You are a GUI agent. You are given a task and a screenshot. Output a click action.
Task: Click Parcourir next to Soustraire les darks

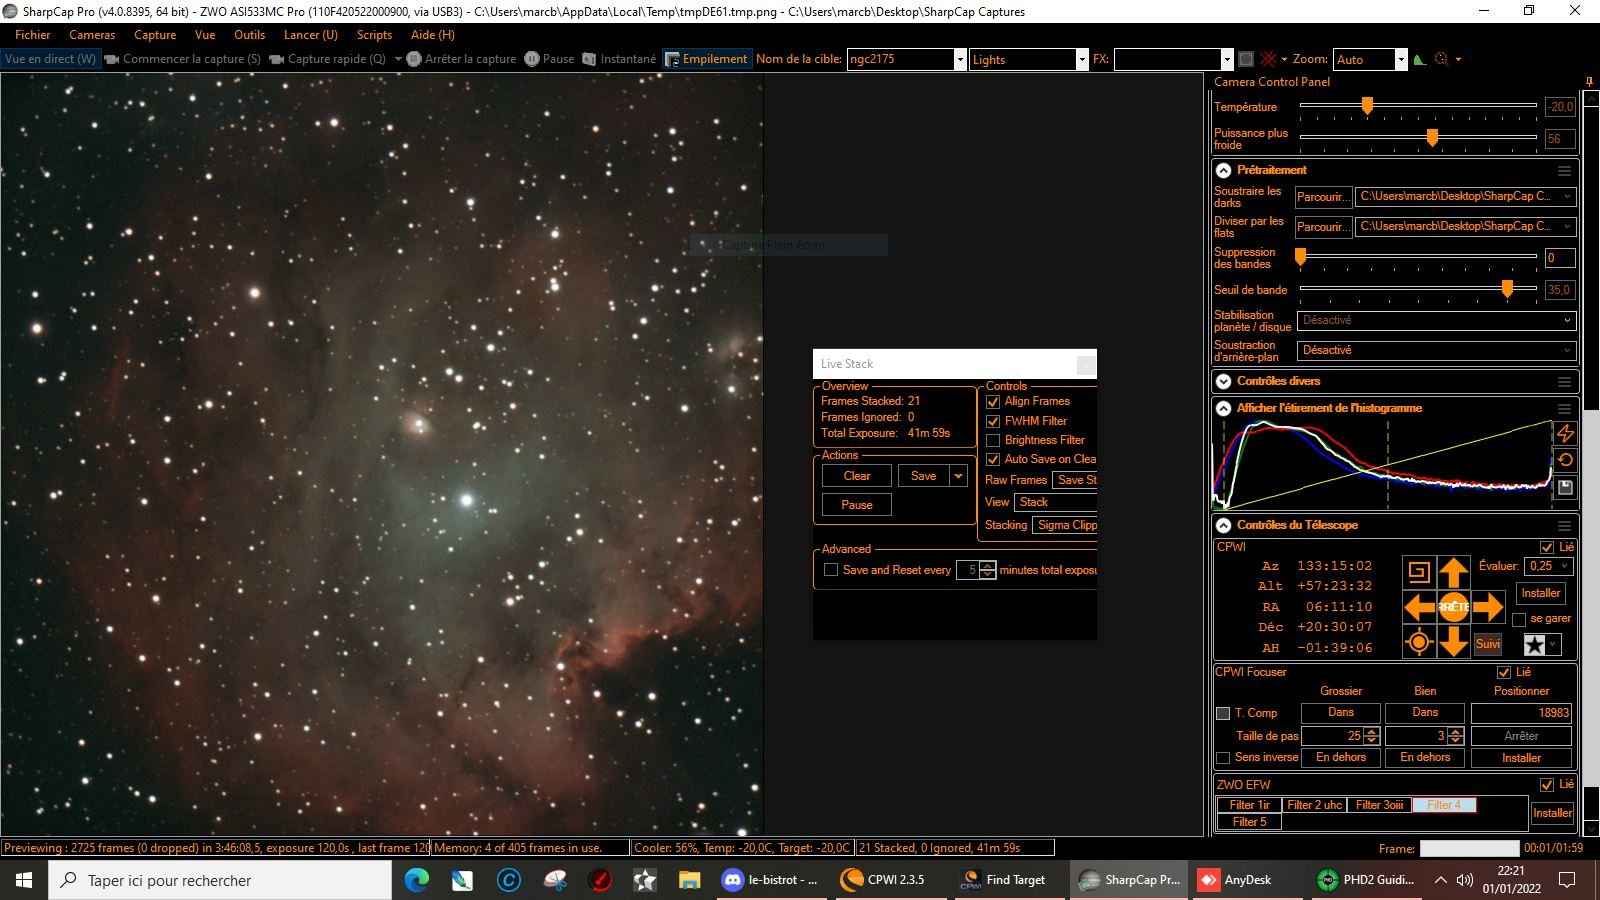pos(1323,198)
